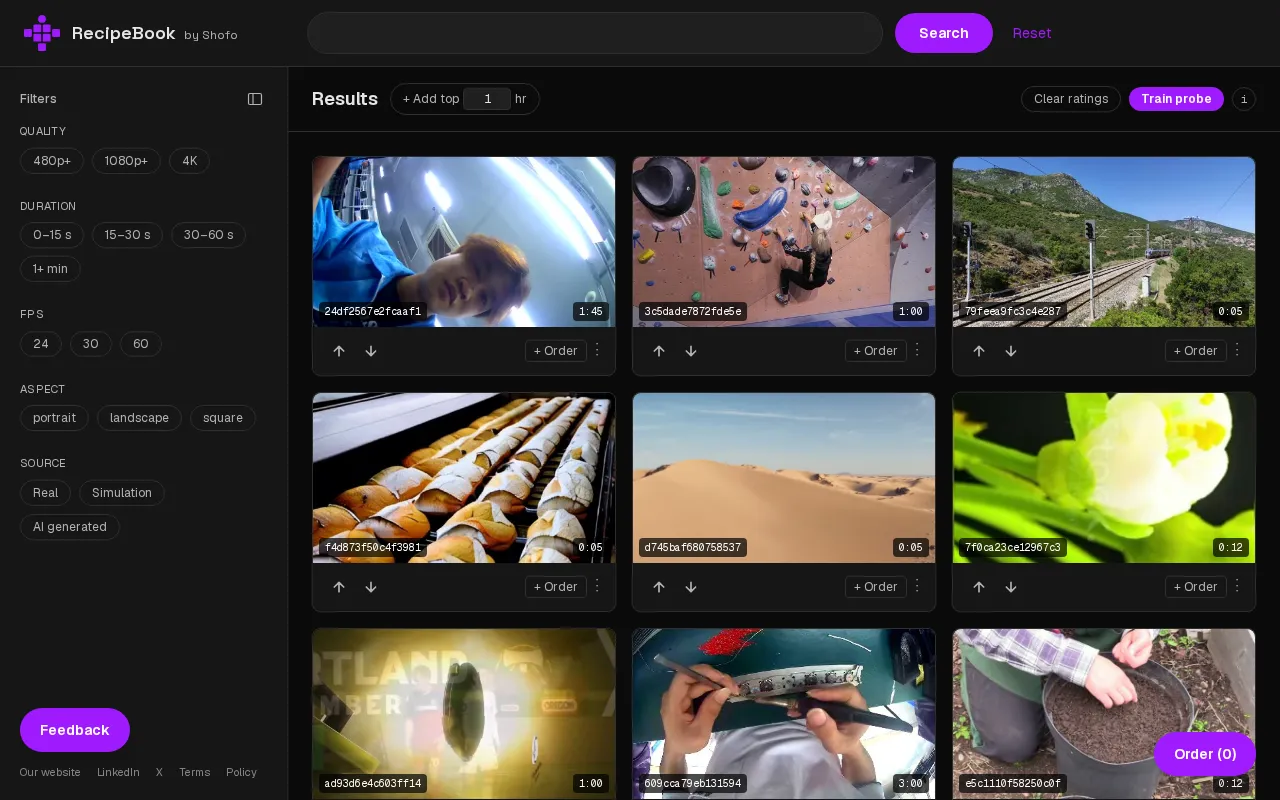Open more options for video 79feea9fc3c4e287
The height and width of the screenshot is (800, 1280).
tap(1237, 350)
